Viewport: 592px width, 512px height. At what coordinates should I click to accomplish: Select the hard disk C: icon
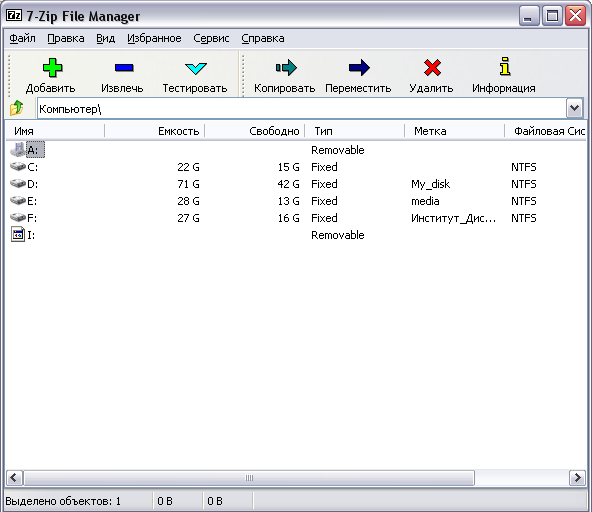point(18,166)
